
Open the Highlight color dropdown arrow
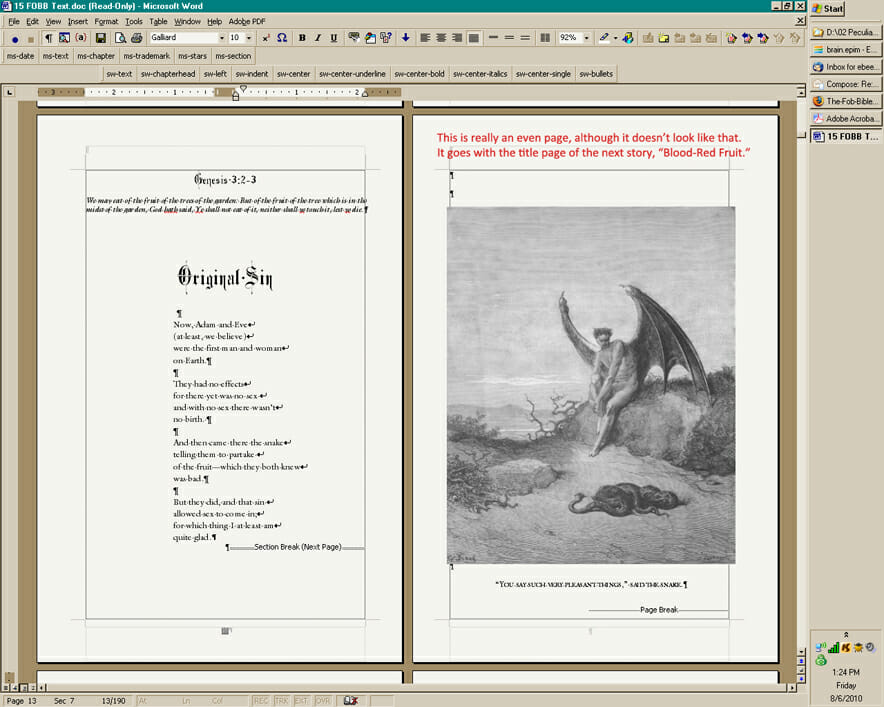click(615, 38)
